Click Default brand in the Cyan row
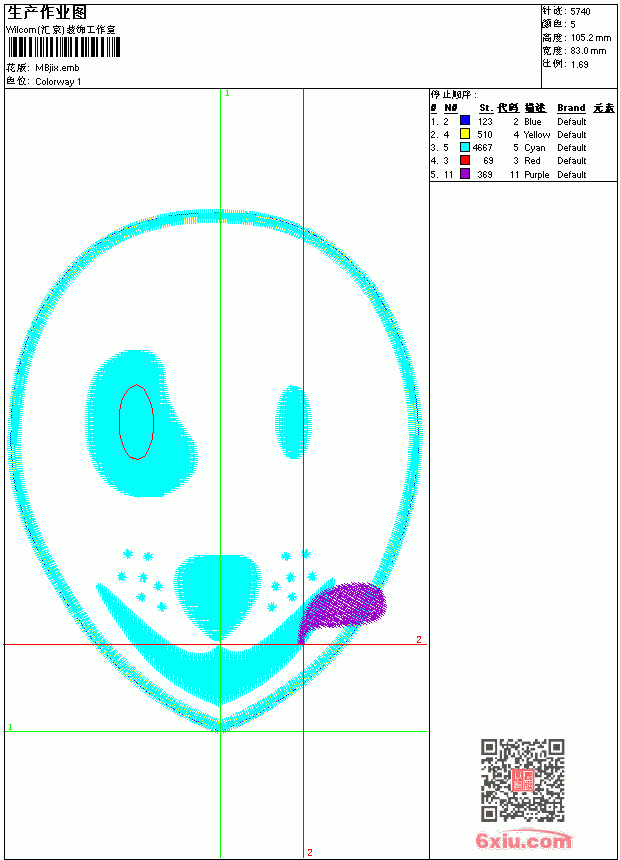 point(572,148)
